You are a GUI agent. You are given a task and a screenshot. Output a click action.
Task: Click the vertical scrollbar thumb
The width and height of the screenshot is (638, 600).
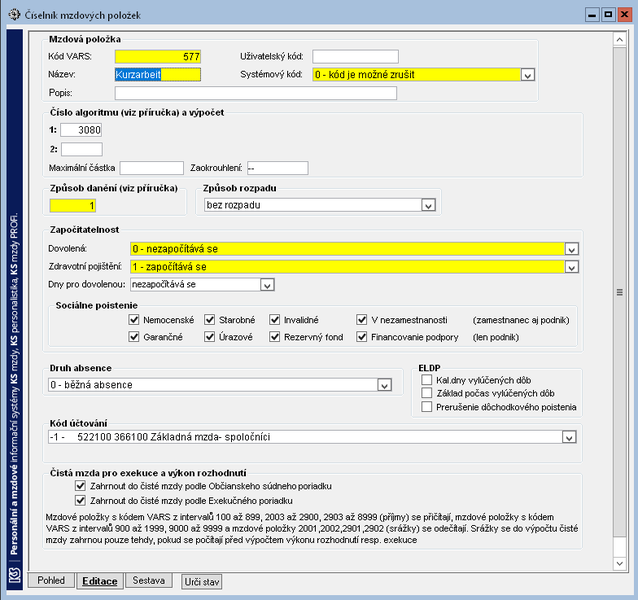(x=619, y=292)
